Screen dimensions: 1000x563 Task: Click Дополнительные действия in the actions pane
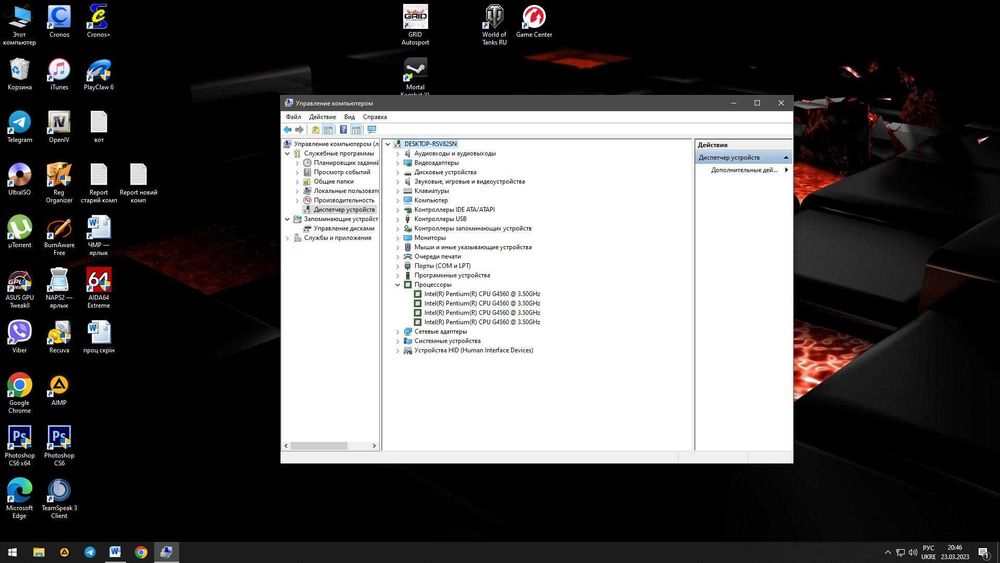click(x=744, y=170)
